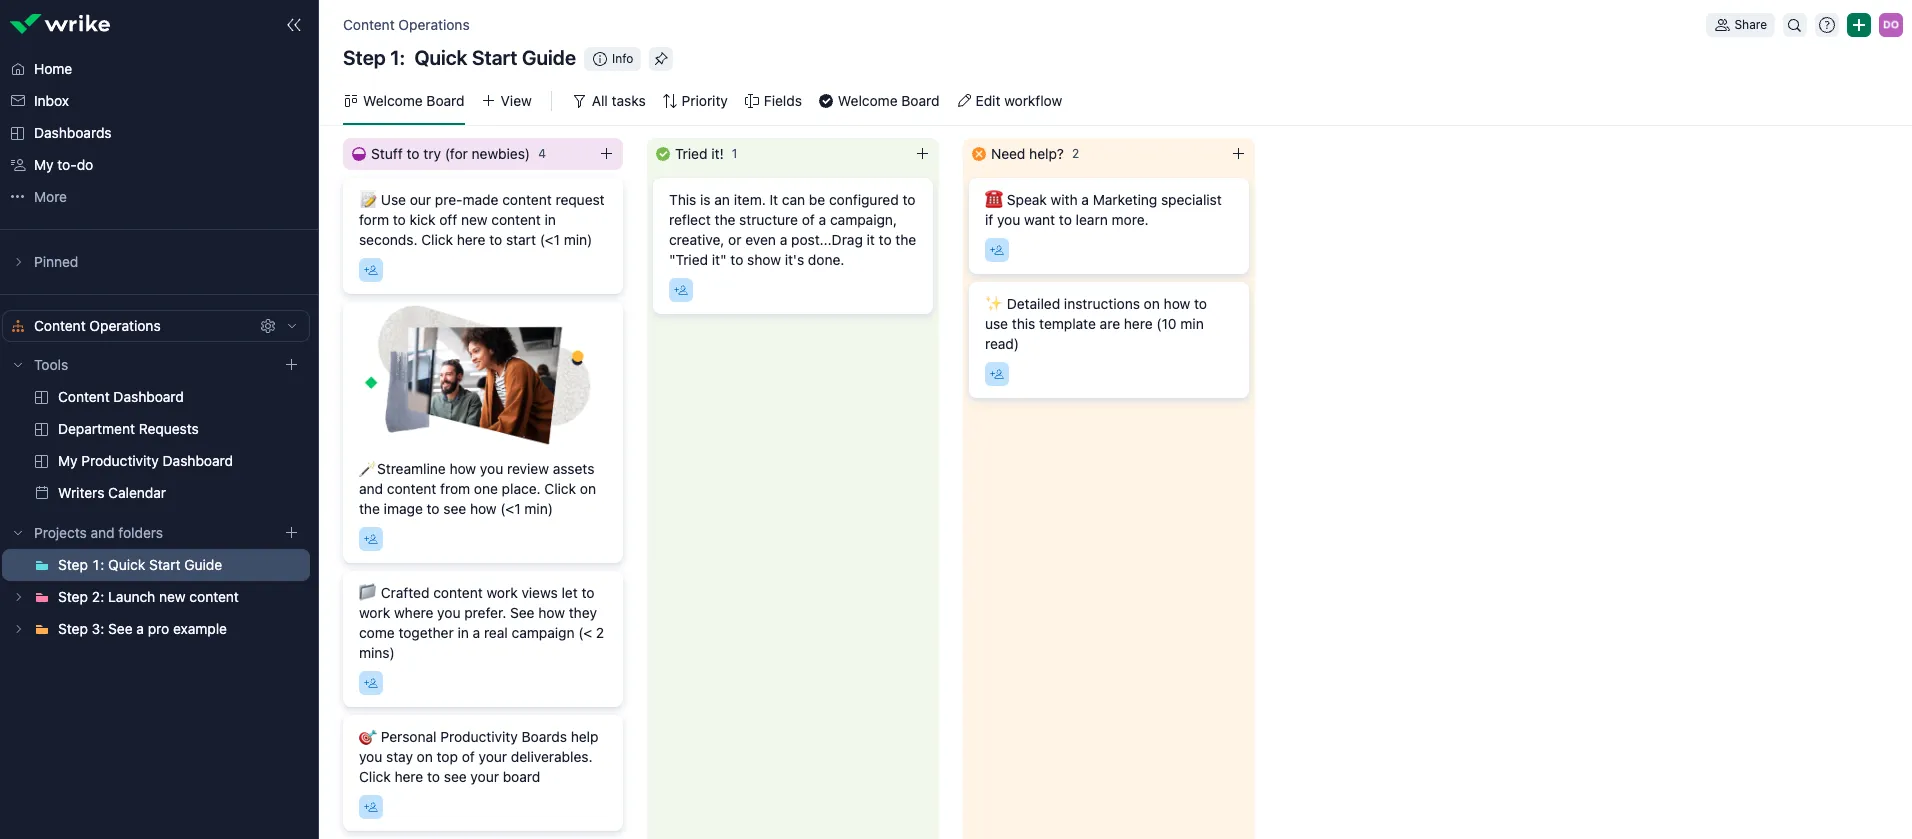Open the help question mark icon
The image size is (1912, 839).
pos(1827,25)
